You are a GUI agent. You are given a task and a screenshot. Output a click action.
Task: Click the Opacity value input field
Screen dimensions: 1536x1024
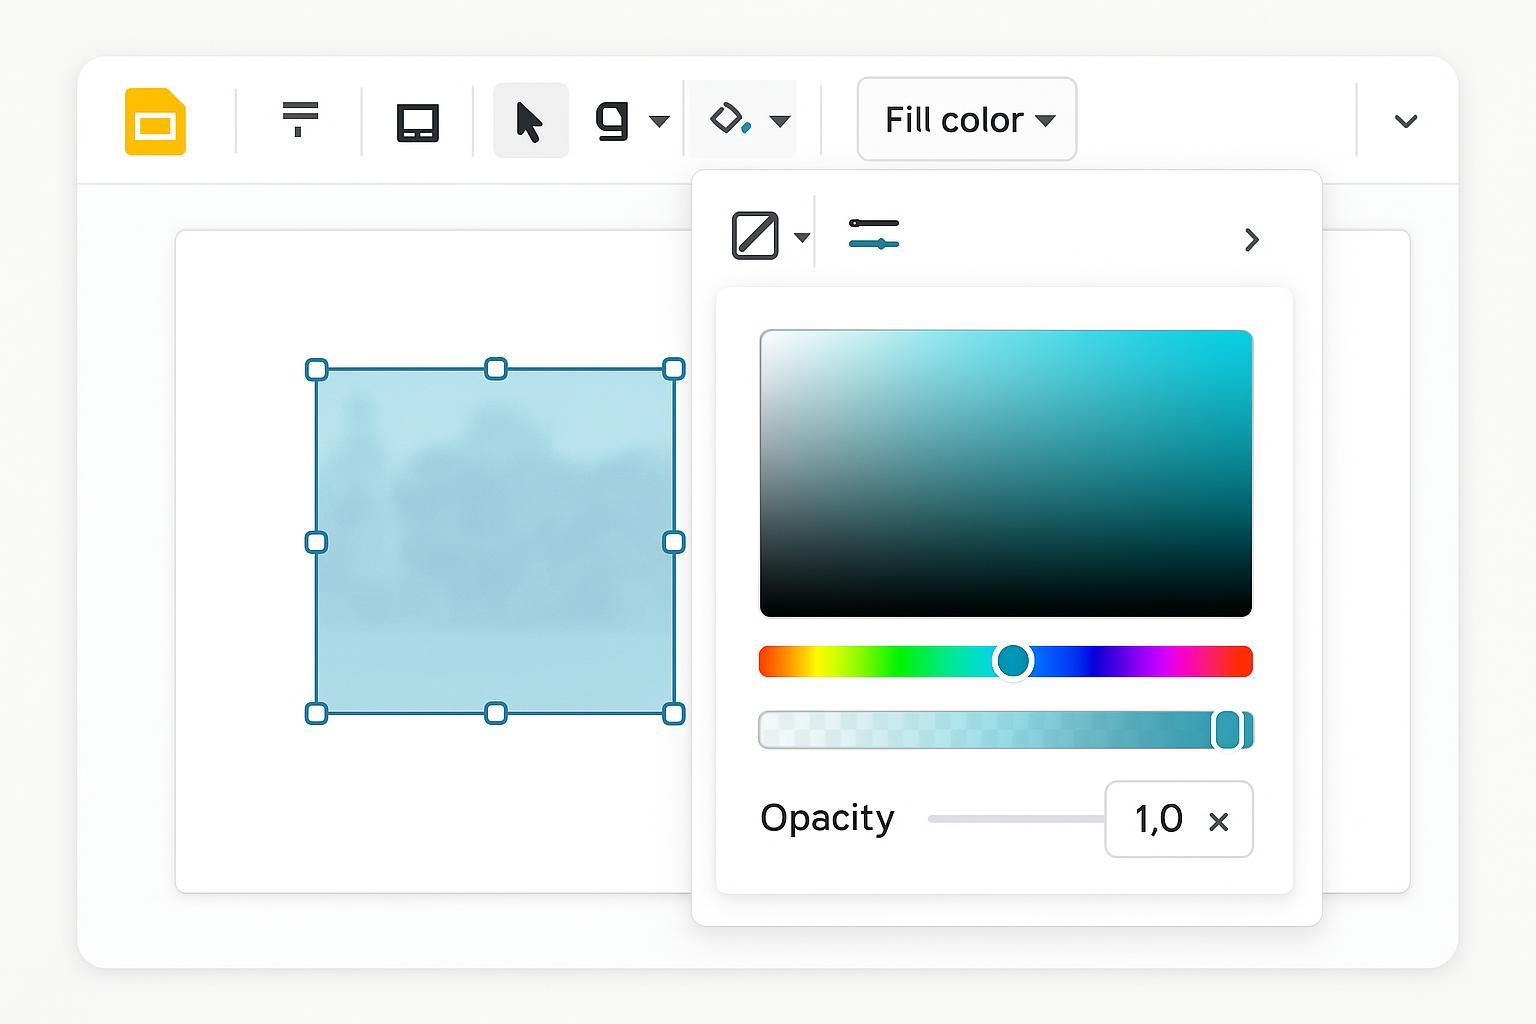click(x=1158, y=819)
